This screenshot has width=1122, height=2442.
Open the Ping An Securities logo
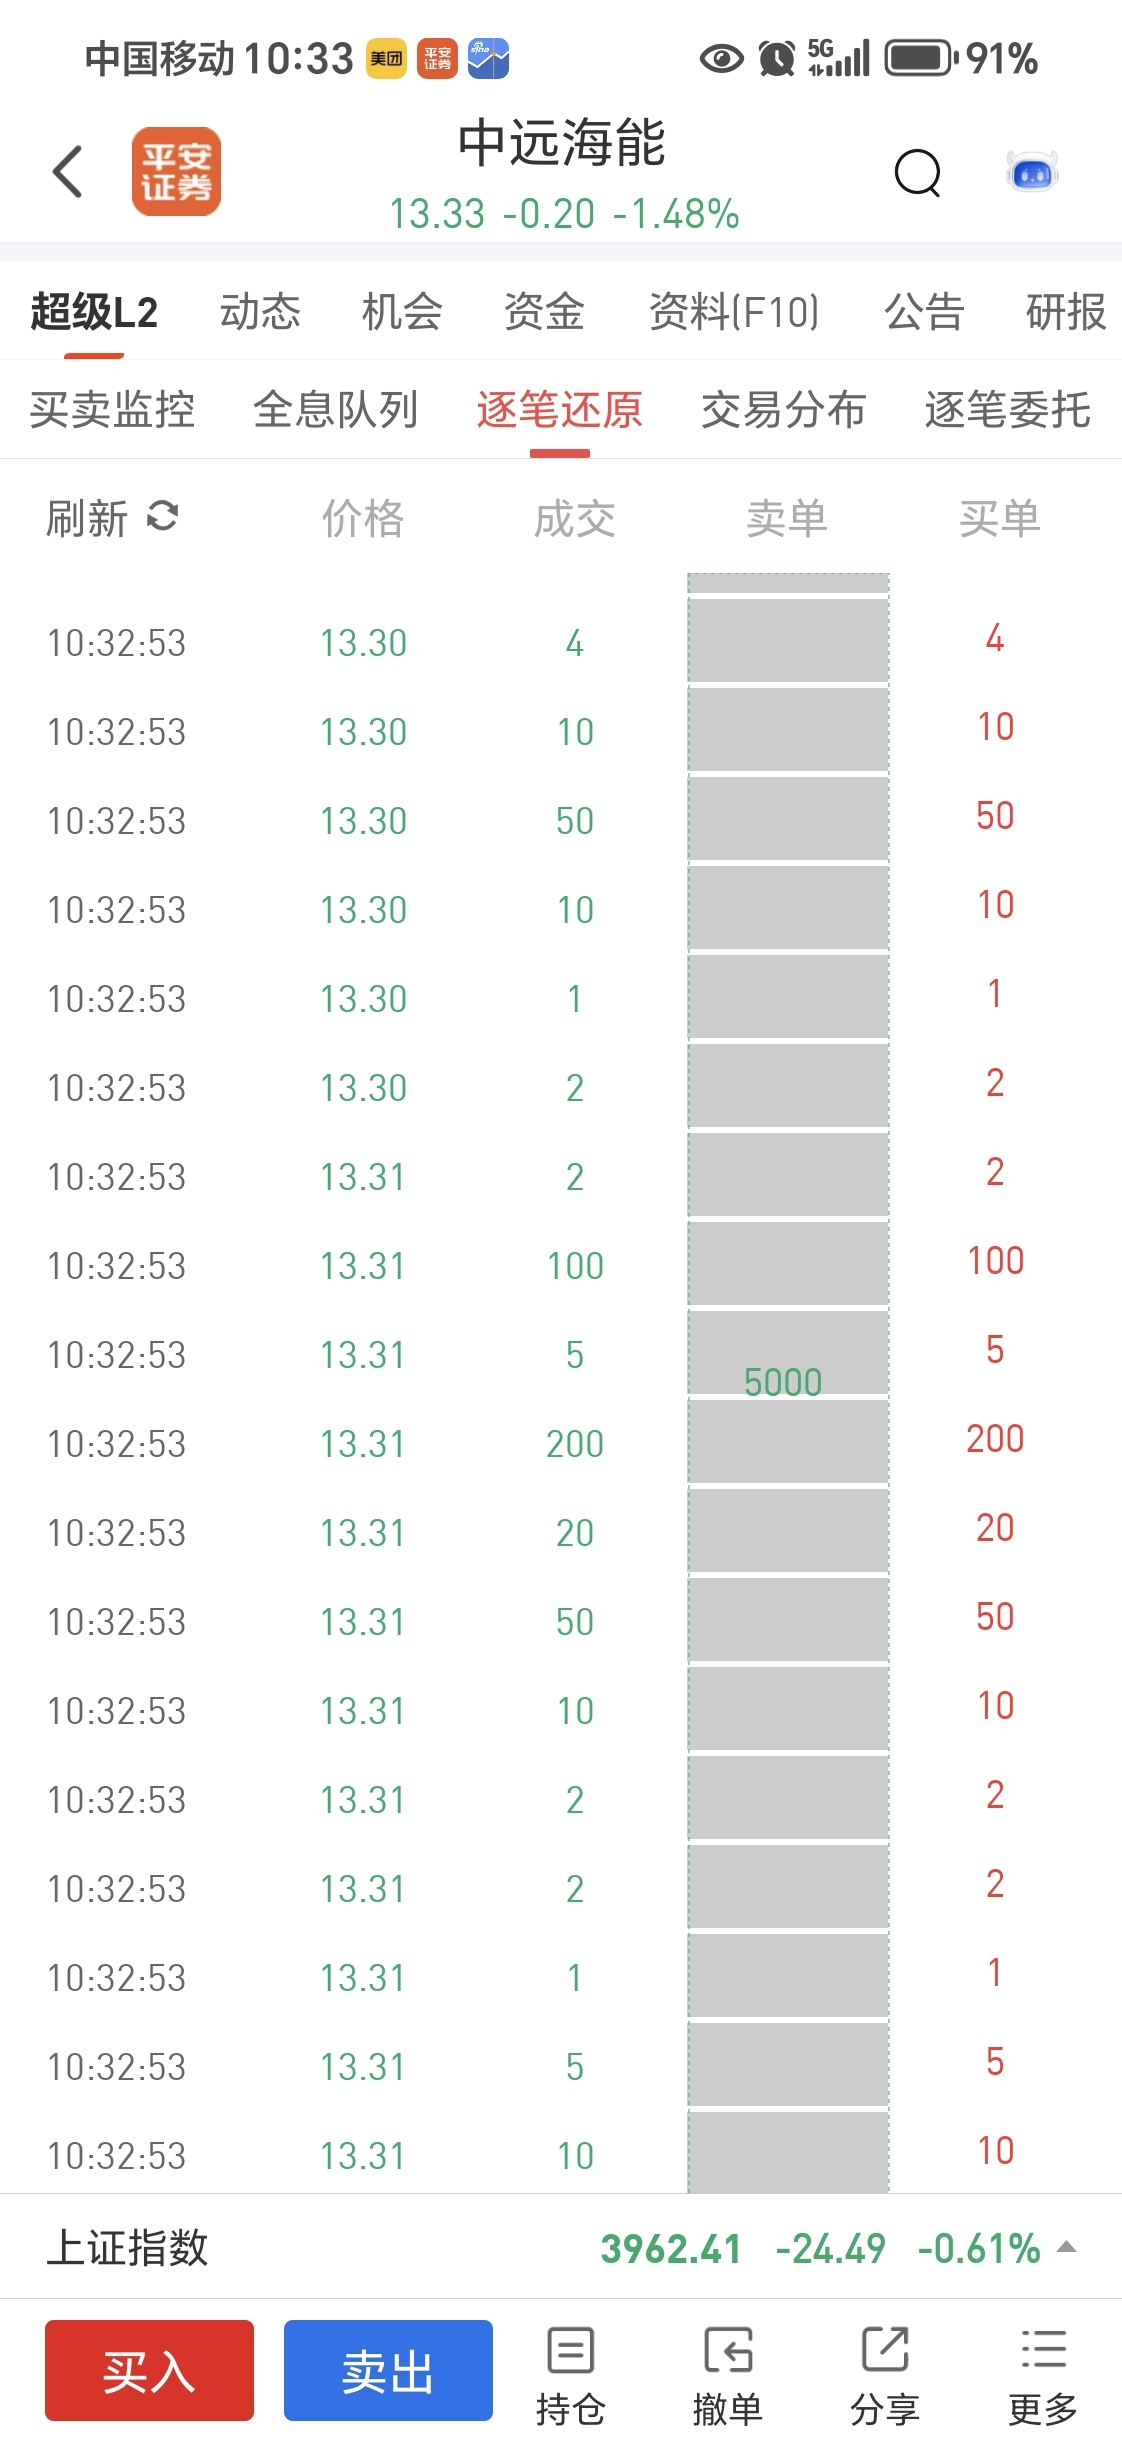176,171
